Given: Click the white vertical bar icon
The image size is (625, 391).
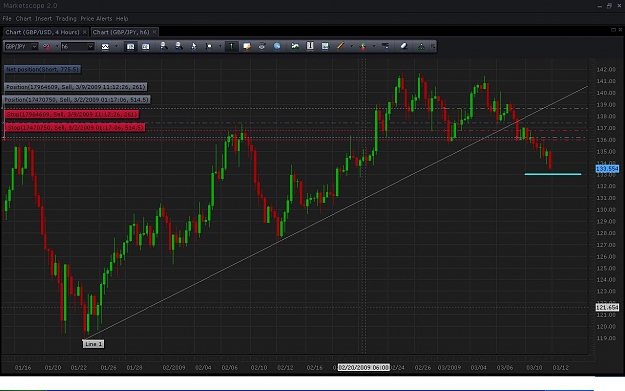Looking at the screenshot, I should (310, 46).
